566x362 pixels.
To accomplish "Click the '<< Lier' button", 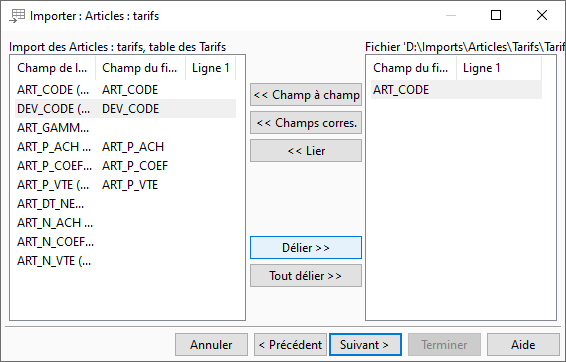I will click(306, 151).
